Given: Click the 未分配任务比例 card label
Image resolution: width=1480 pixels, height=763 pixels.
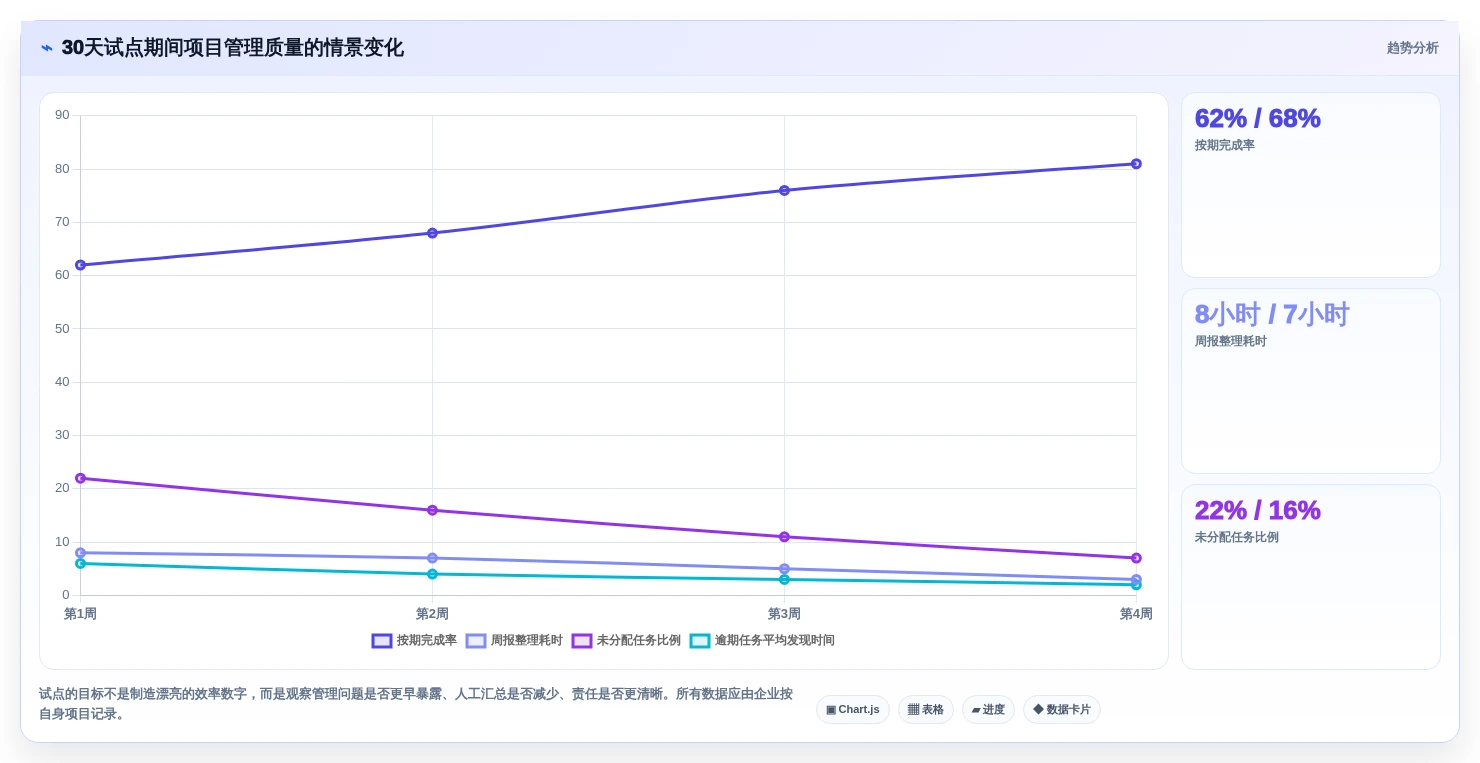Looking at the screenshot, I should pos(1236,537).
